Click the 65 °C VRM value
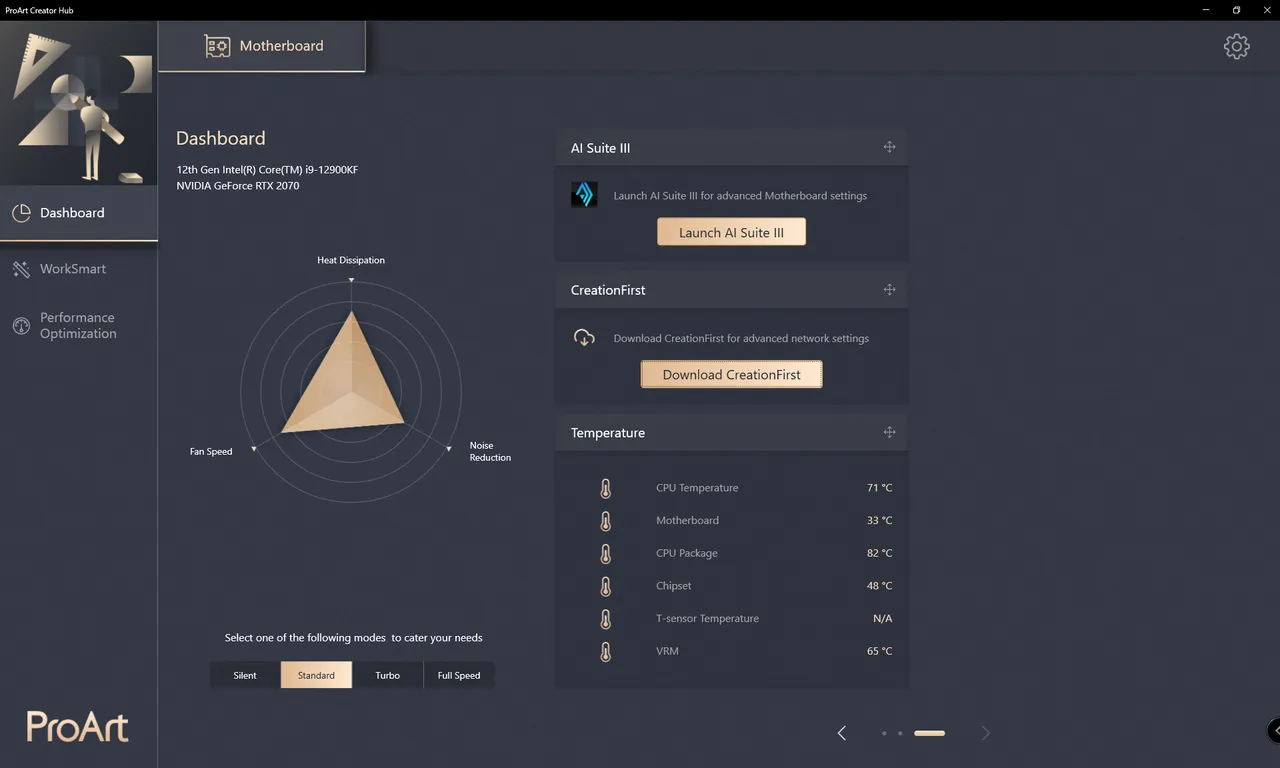 (x=879, y=651)
